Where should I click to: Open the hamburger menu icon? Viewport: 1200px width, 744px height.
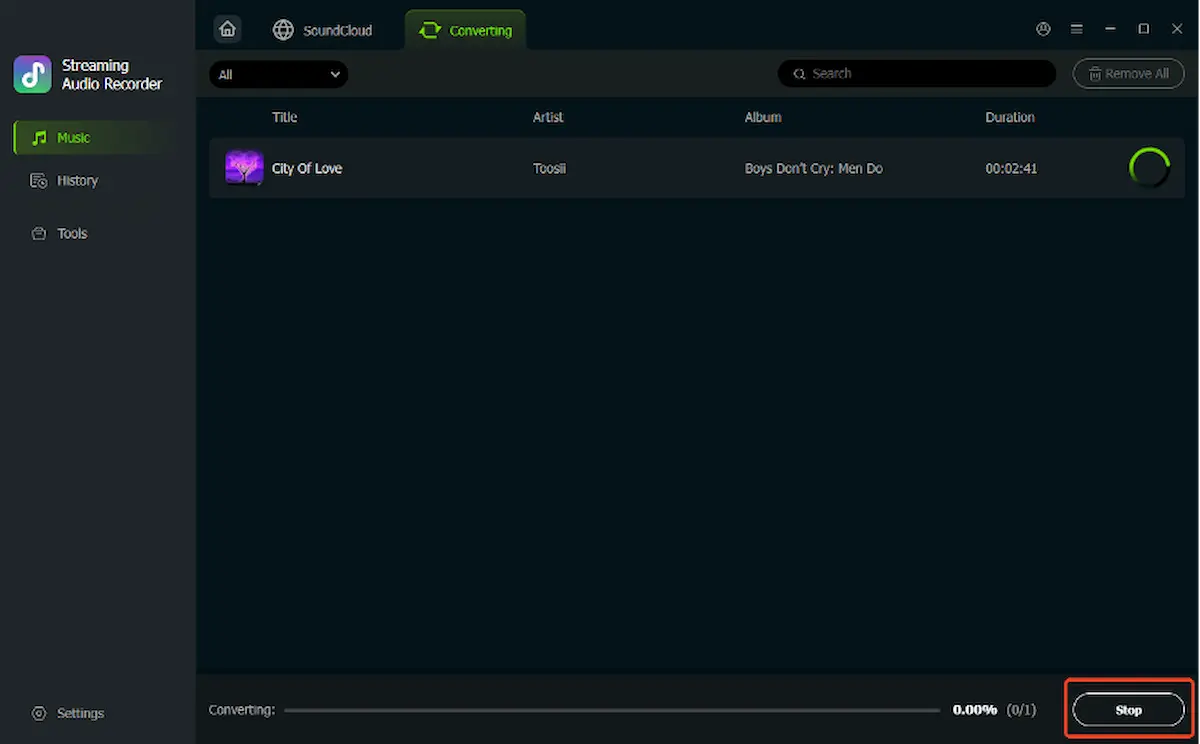pos(1077,29)
